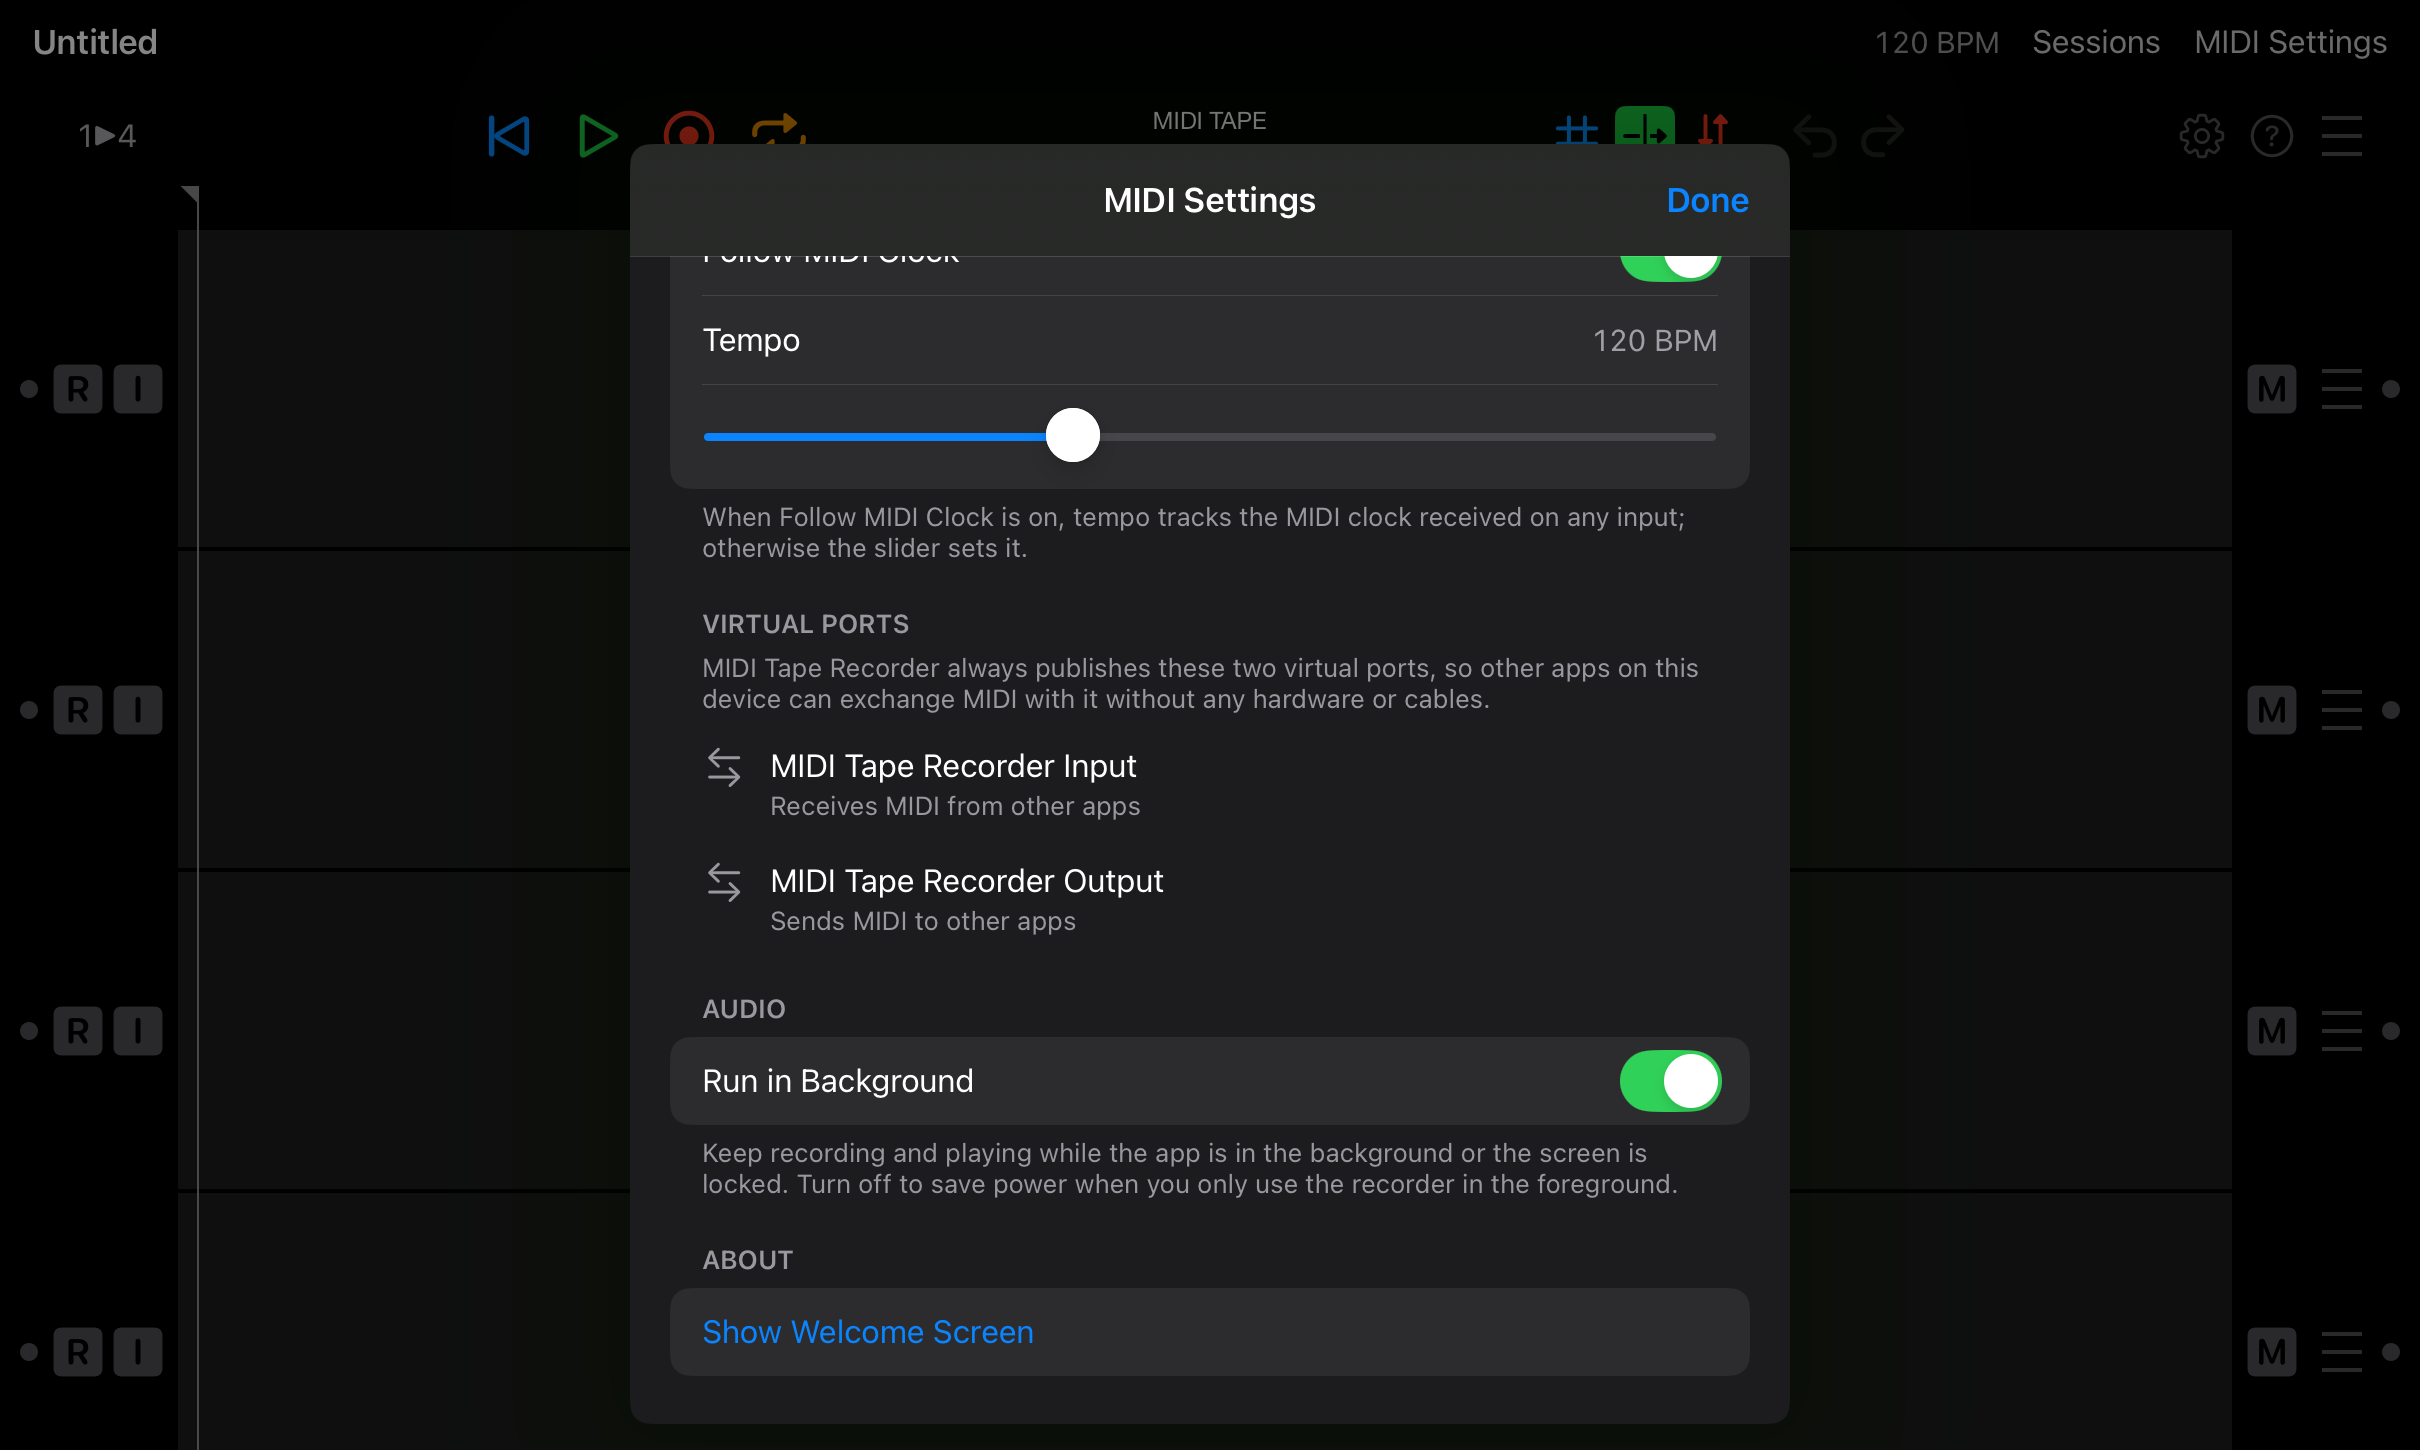
Task: Click the AUDIO section heading
Action: point(744,1009)
